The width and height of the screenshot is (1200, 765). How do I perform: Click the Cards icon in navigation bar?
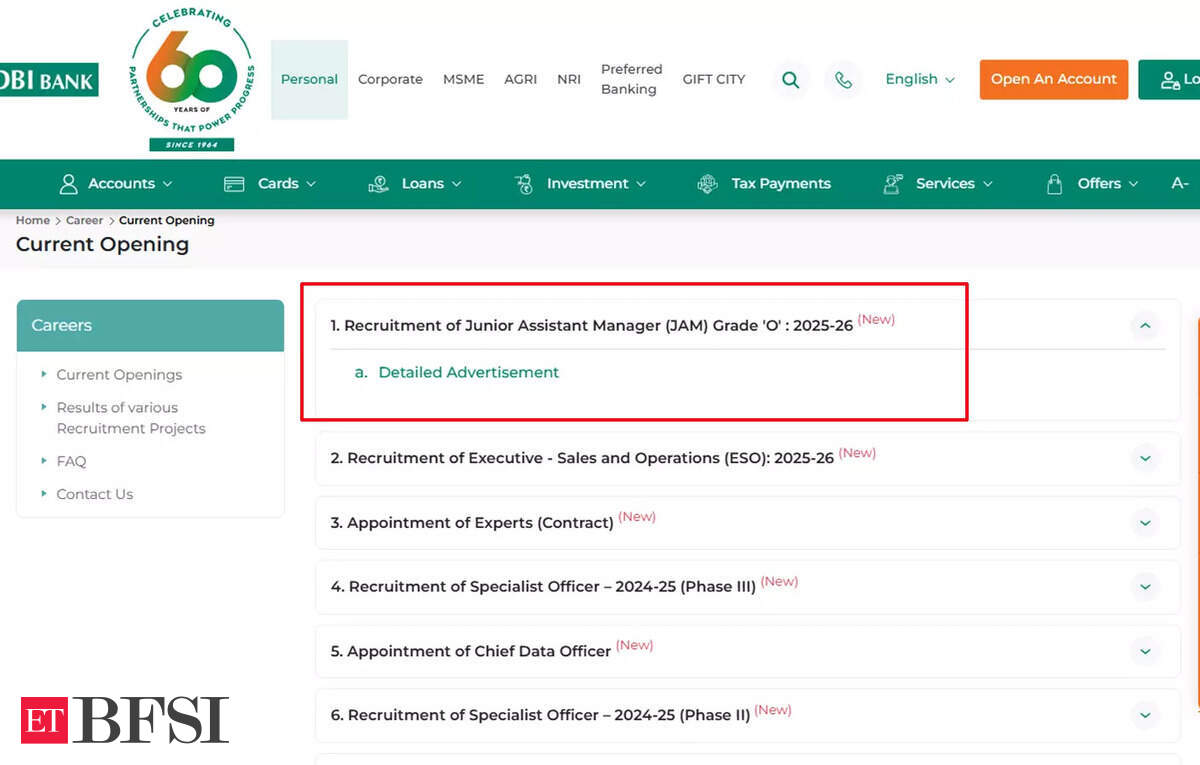pyautogui.click(x=234, y=184)
